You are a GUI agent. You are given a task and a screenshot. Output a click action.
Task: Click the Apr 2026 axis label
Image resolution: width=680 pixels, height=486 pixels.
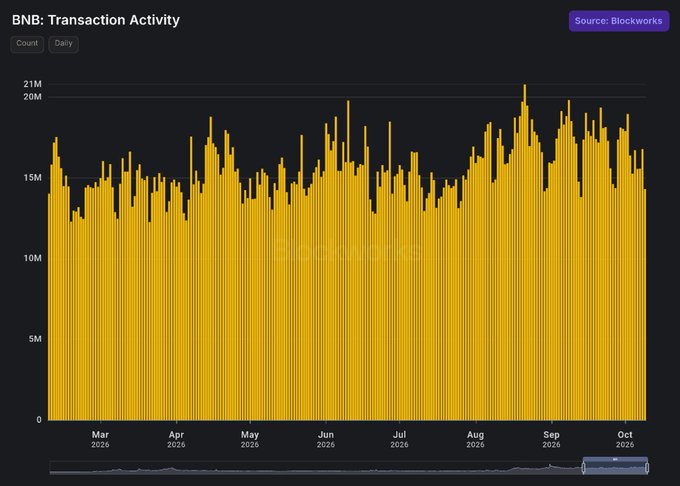click(176, 439)
